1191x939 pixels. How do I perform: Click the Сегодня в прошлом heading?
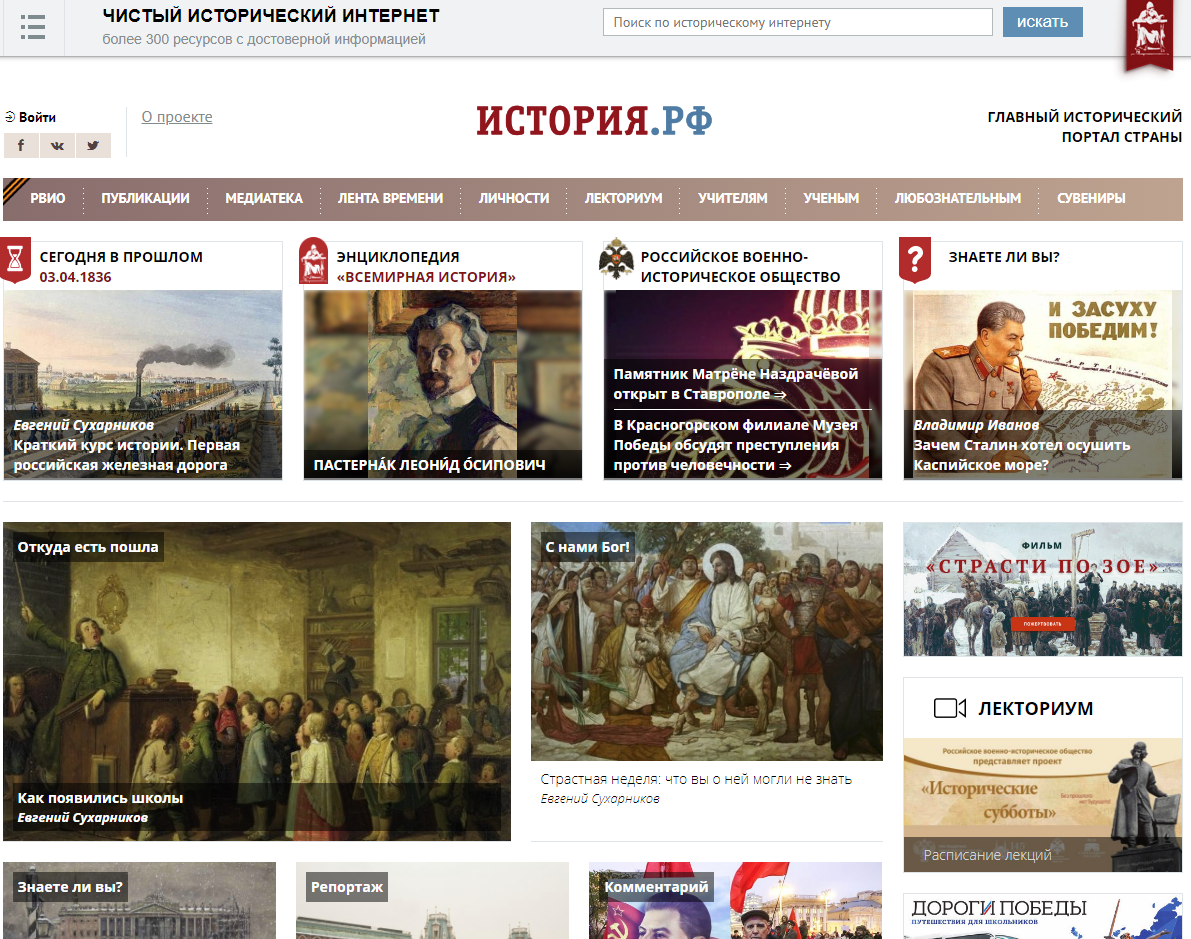point(121,257)
